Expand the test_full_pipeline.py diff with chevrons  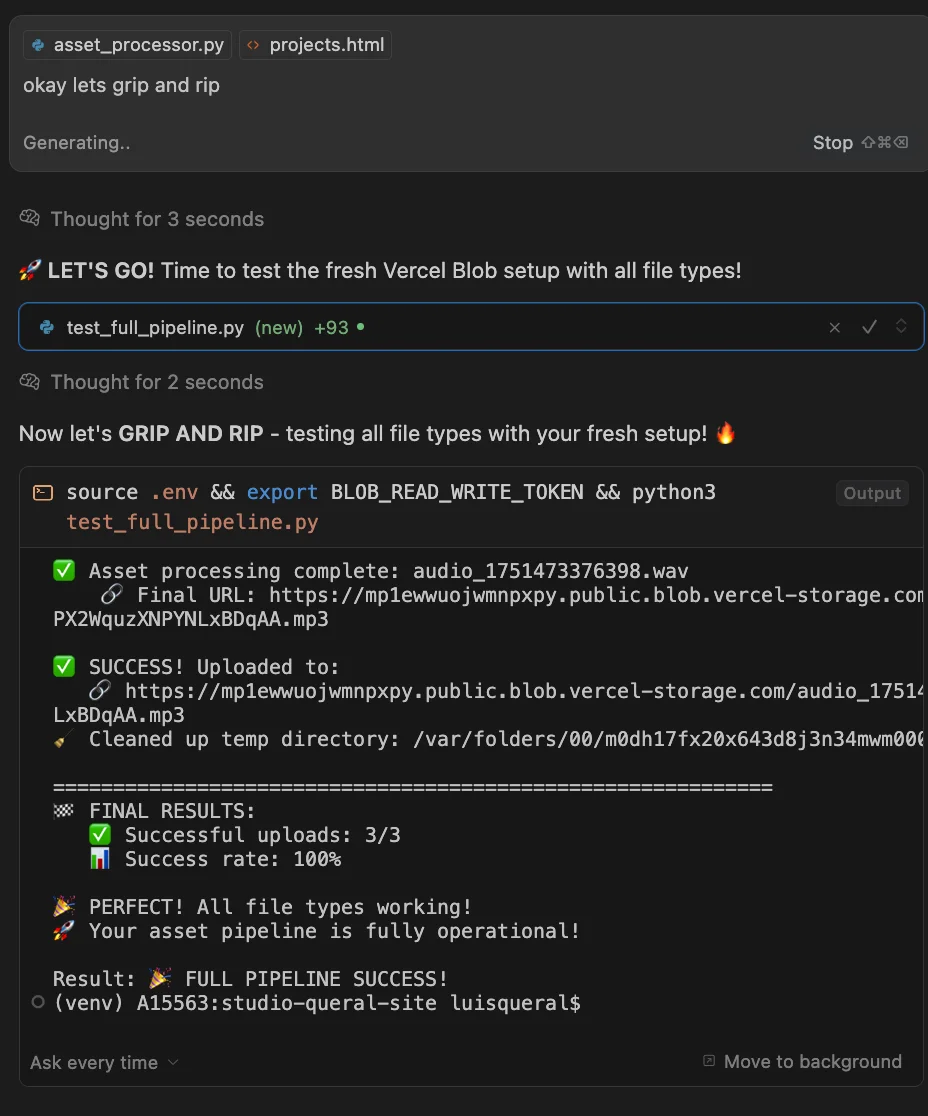pyautogui.click(x=901, y=326)
